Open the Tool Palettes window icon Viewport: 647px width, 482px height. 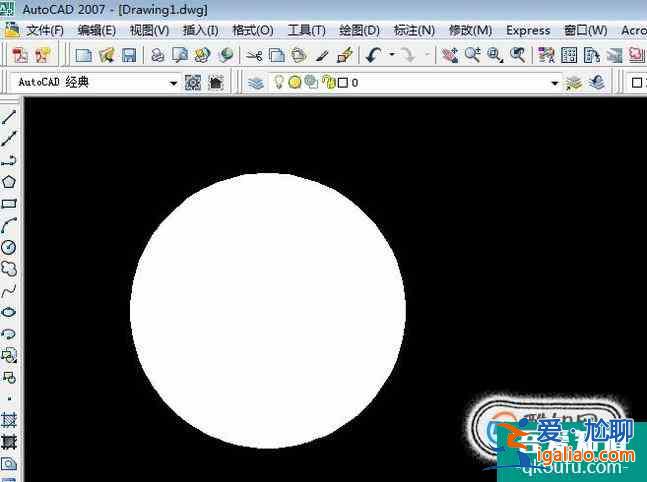[x=591, y=55]
